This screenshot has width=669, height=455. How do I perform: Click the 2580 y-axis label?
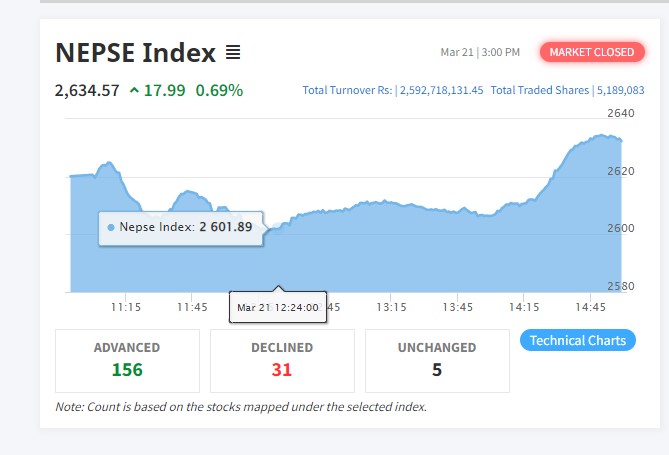621,286
